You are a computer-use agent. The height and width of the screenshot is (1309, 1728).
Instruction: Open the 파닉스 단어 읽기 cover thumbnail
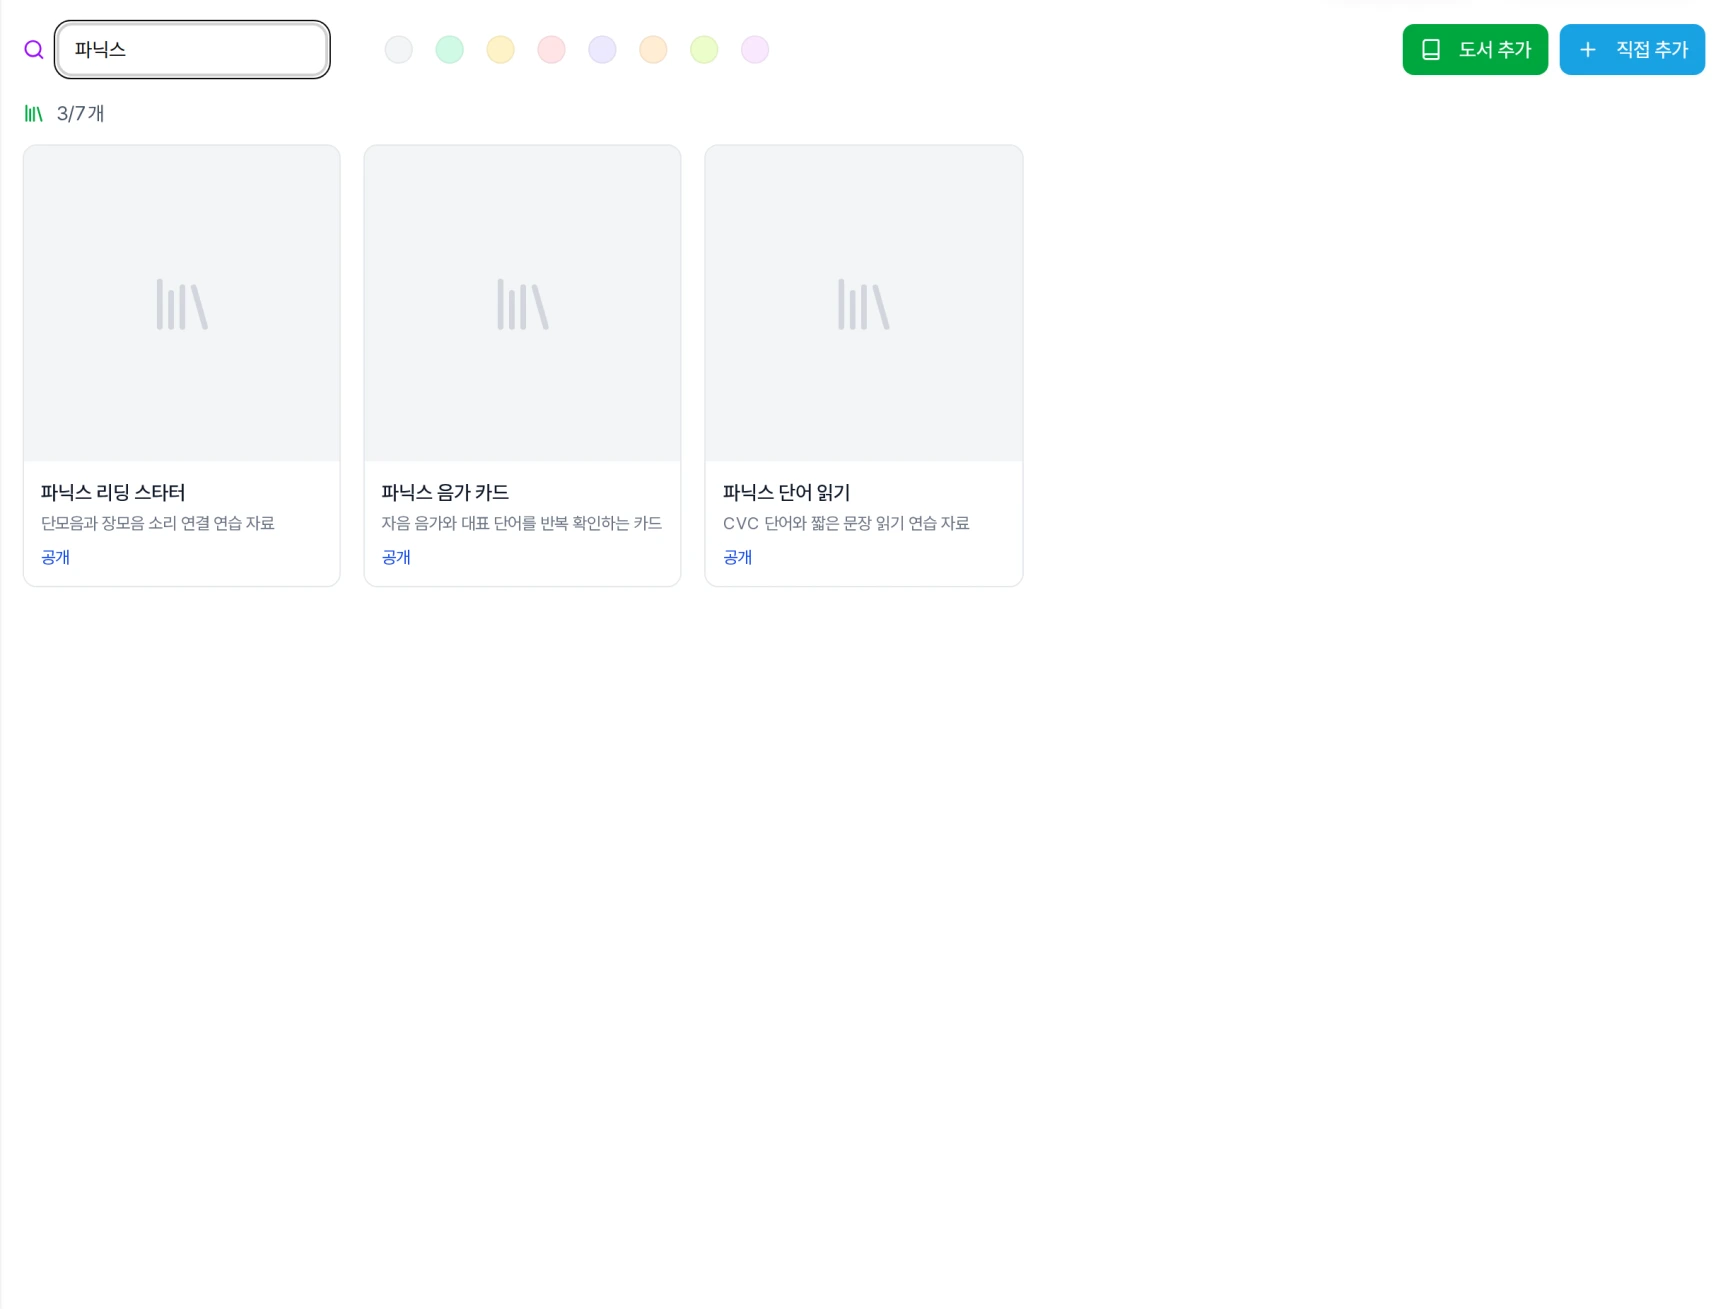tap(864, 304)
